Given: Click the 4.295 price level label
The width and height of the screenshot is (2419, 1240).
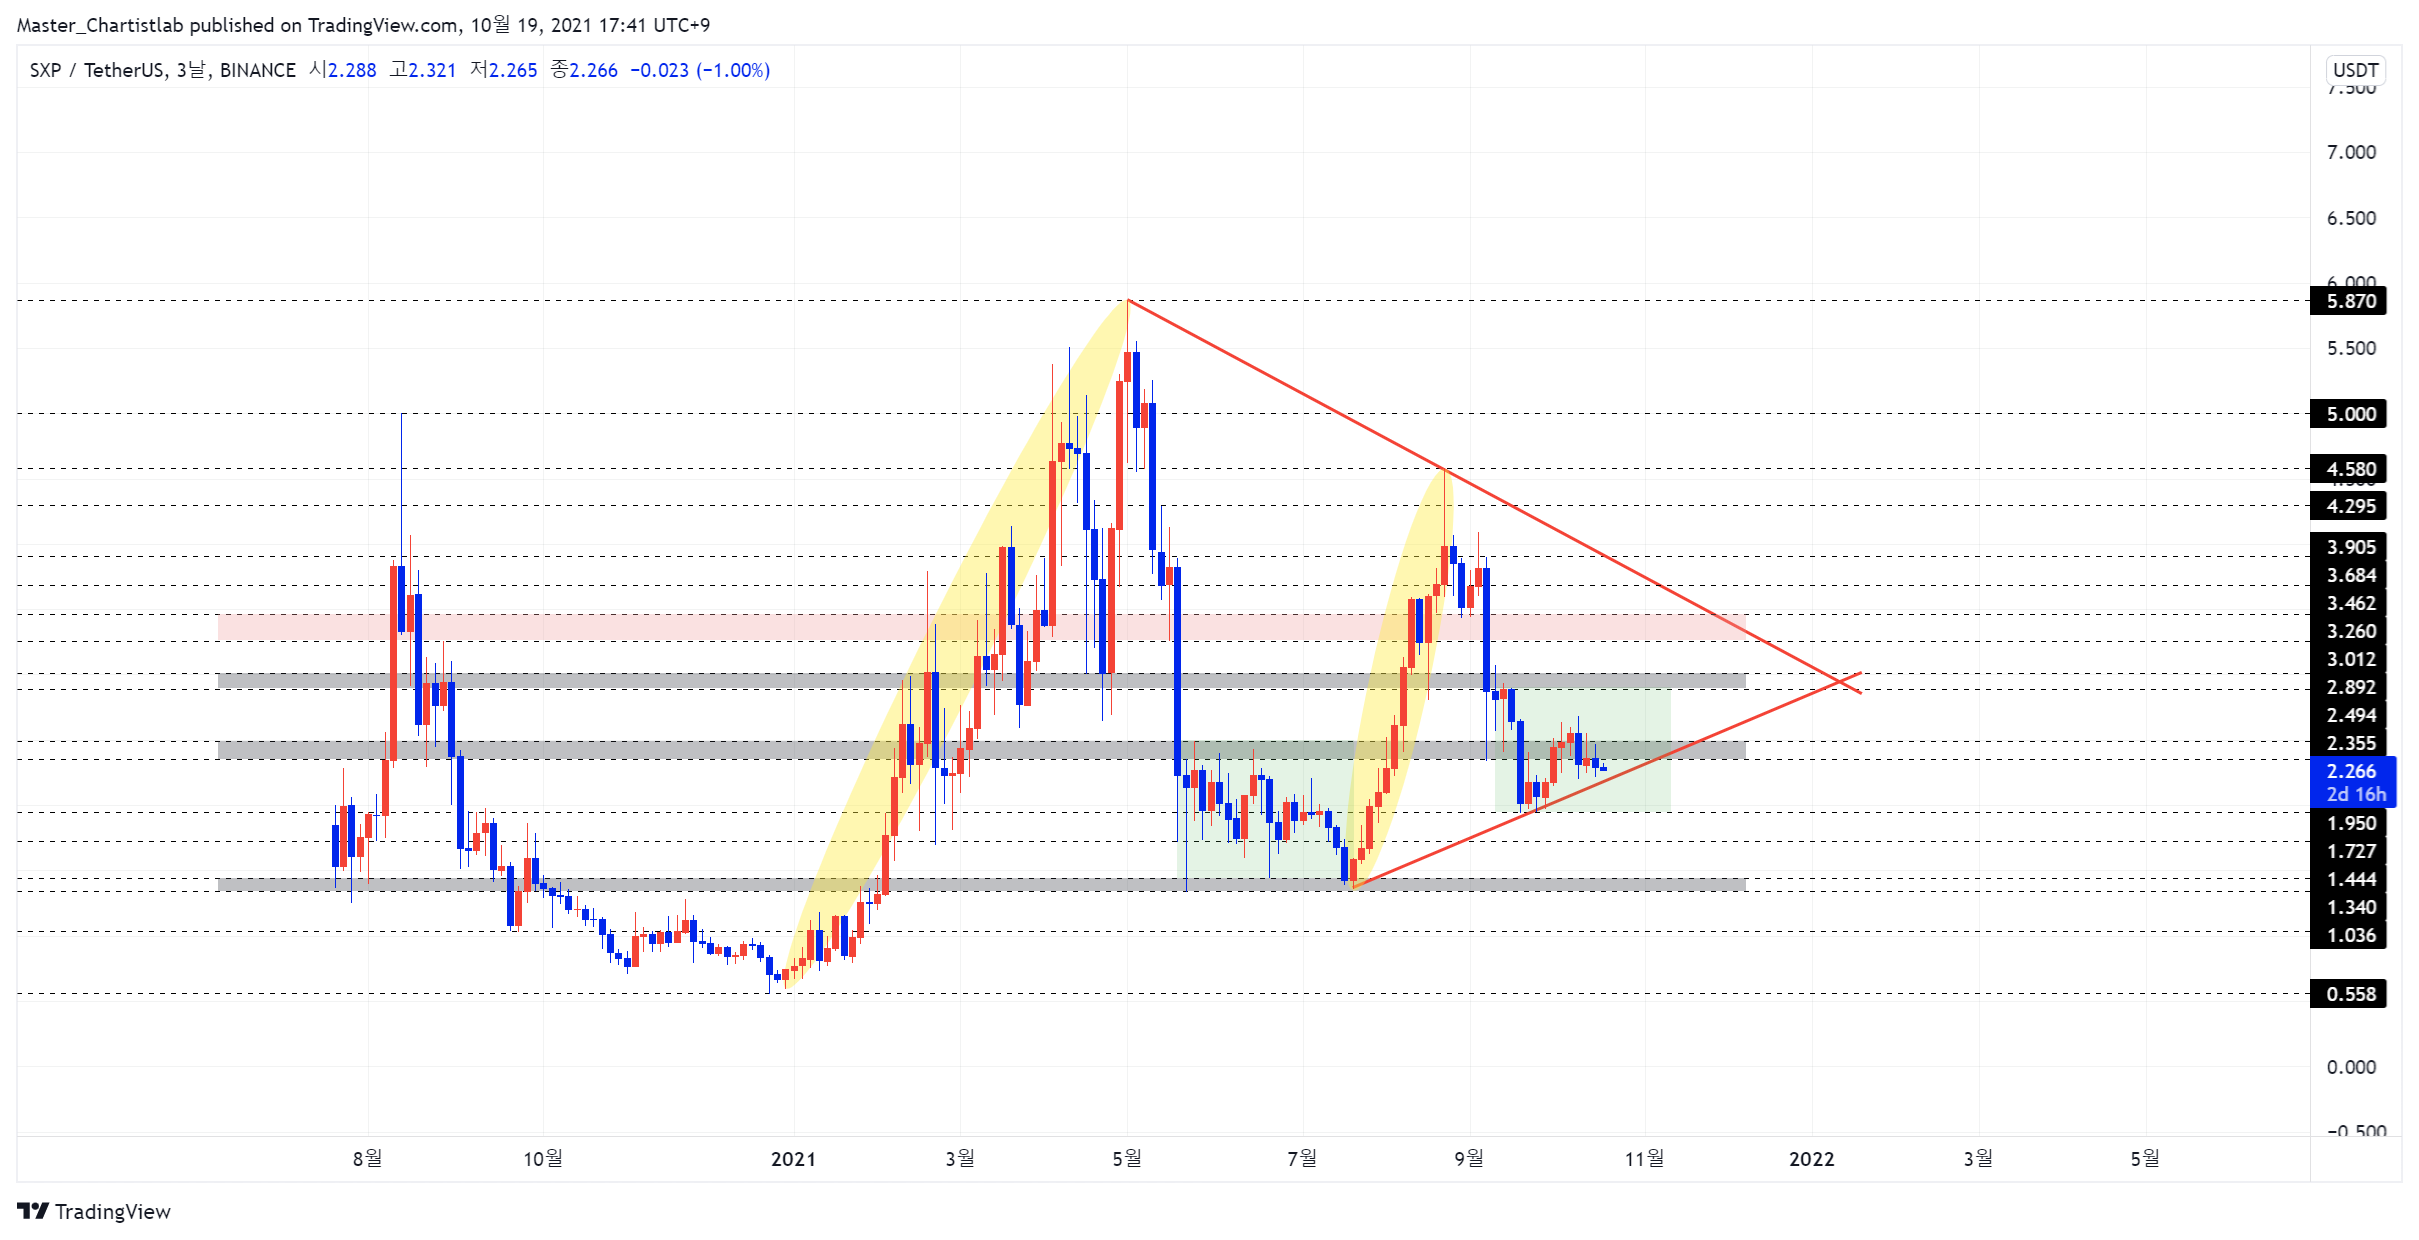Looking at the screenshot, I should [2348, 506].
